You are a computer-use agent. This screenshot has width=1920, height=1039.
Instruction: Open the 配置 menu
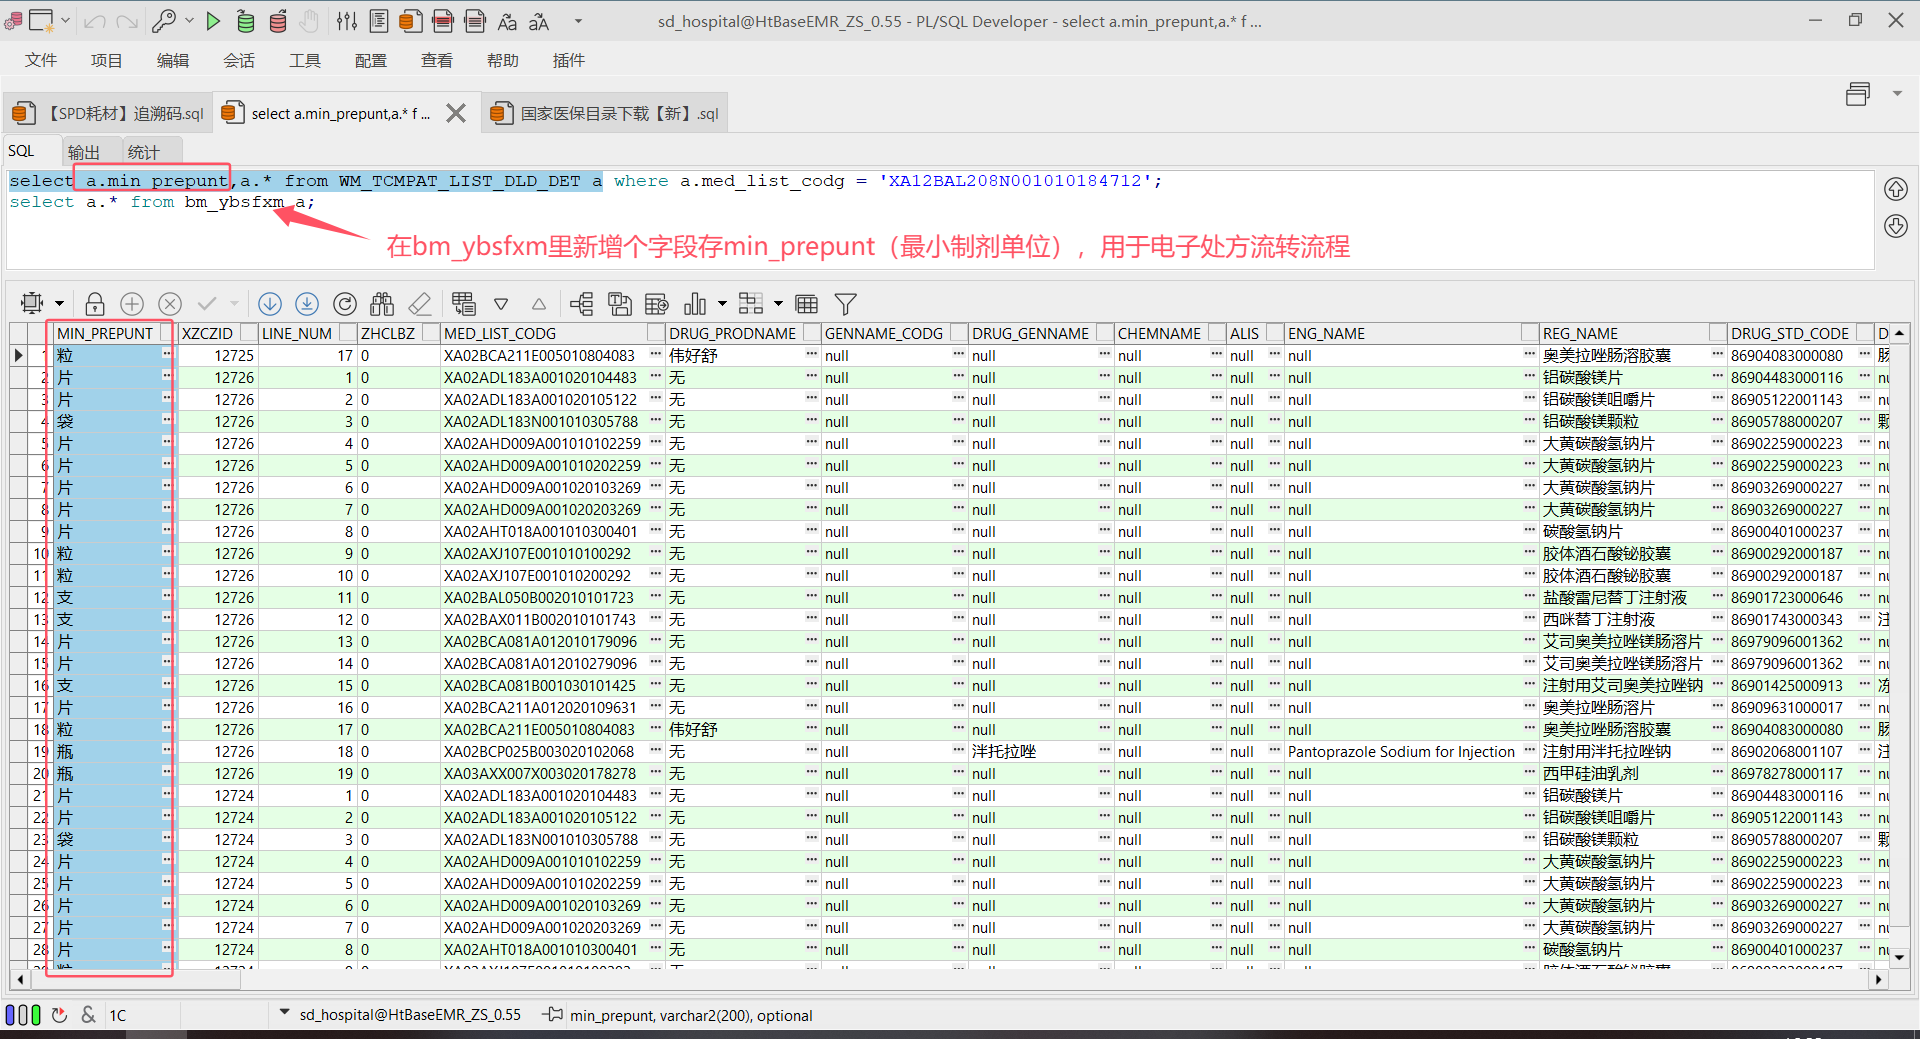371,61
